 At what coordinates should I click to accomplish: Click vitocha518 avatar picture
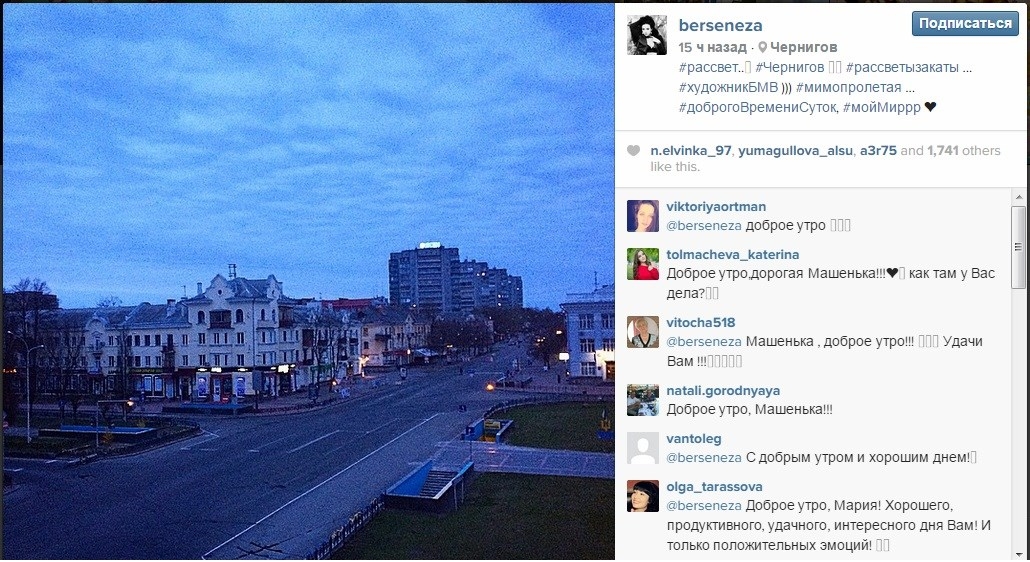642,332
